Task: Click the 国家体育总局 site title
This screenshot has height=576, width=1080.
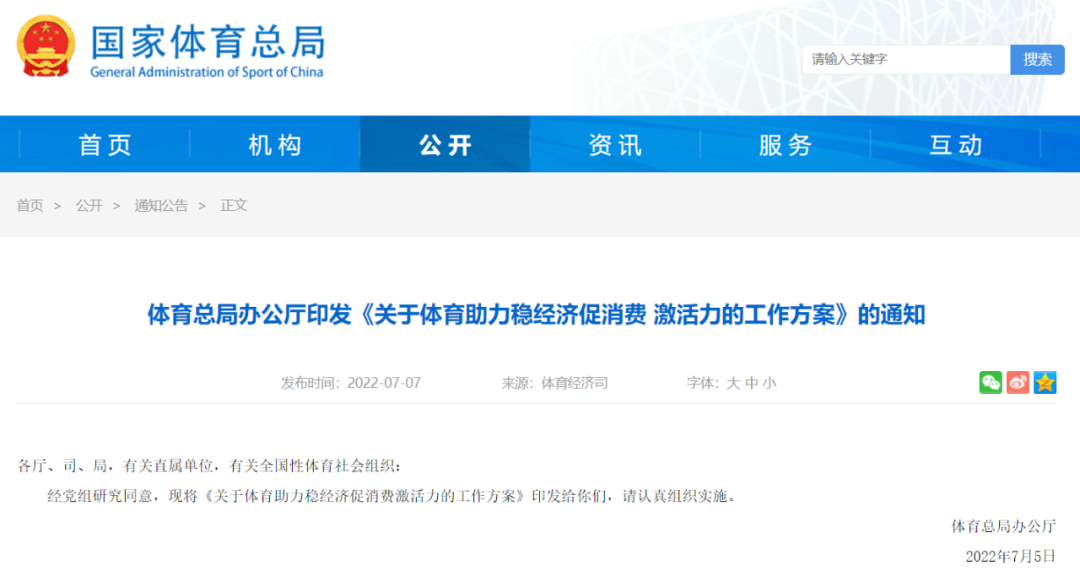Action: click(x=208, y=42)
